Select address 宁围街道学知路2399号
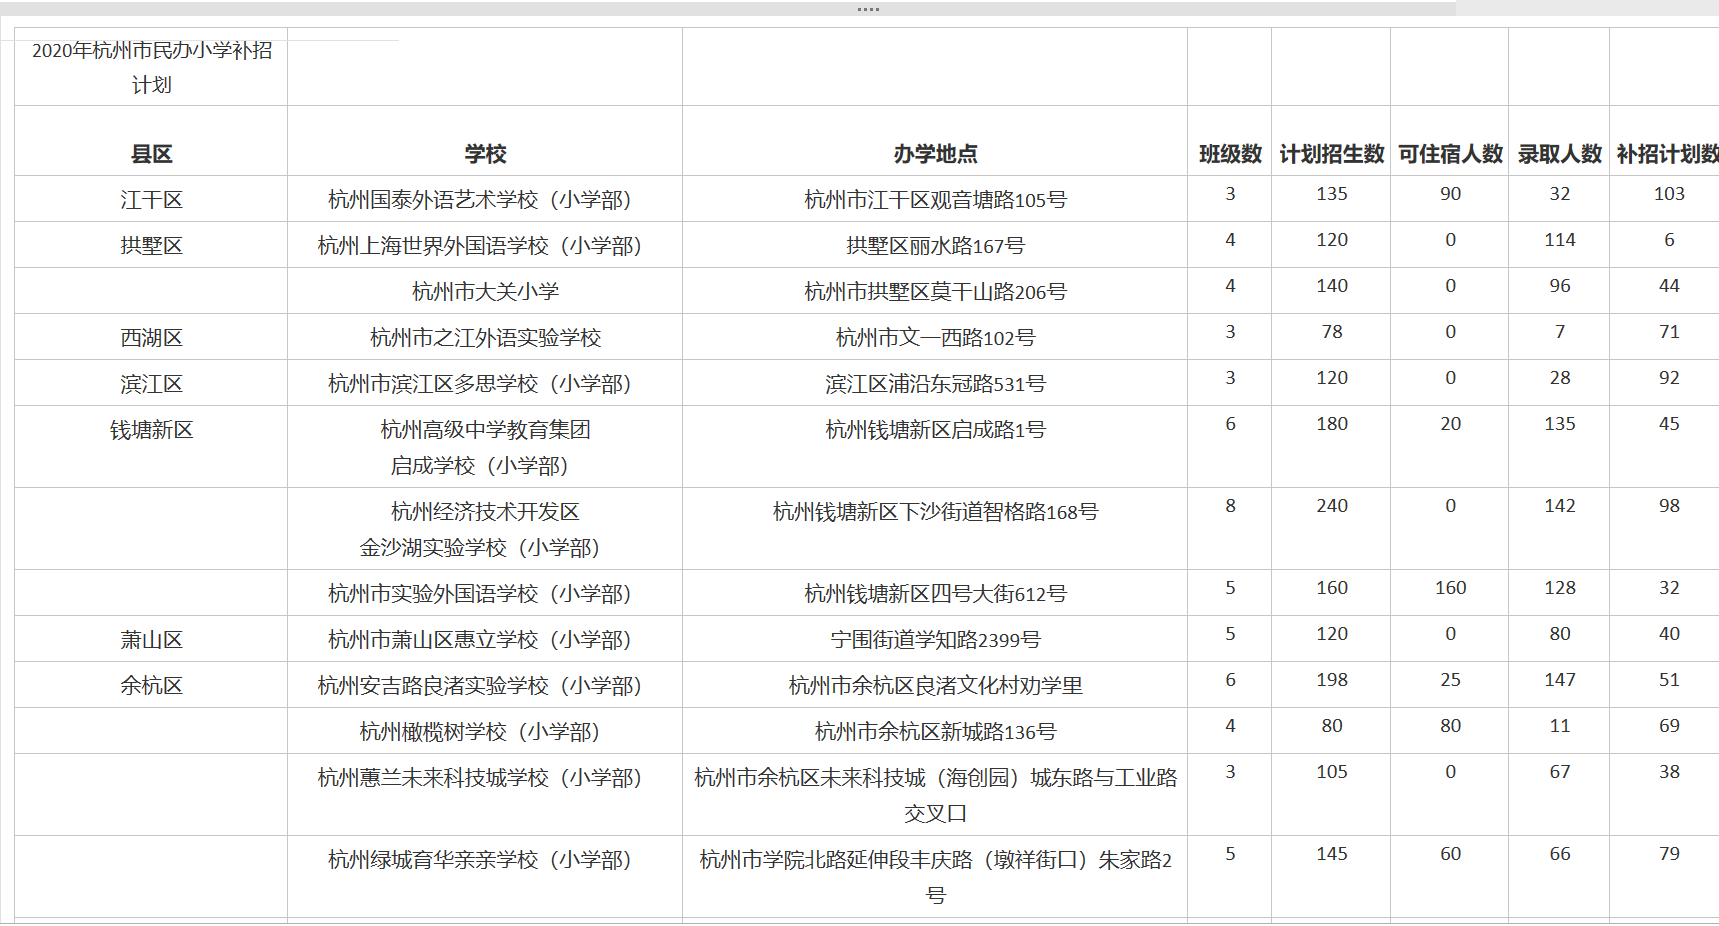1719x926 pixels. (x=935, y=640)
